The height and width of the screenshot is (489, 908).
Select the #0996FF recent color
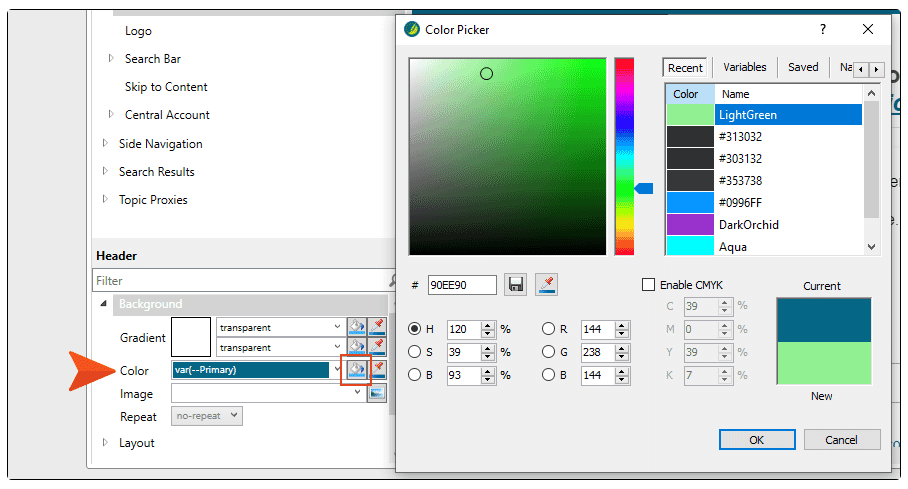click(764, 203)
